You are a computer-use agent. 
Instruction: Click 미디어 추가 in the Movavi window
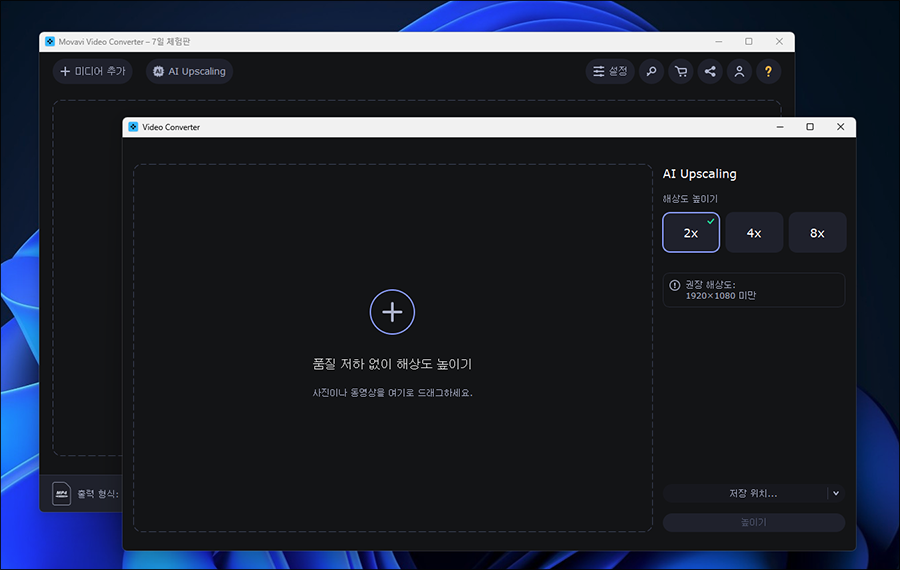pos(92,71)
